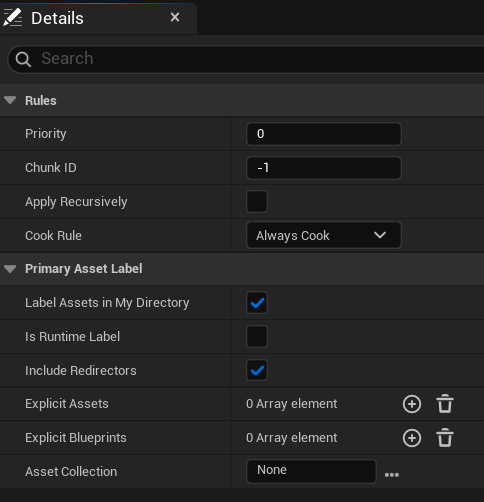The height and width of the screenshot is (502, 484).
Task: Click the Priority value field
Action: coord(324,134)
